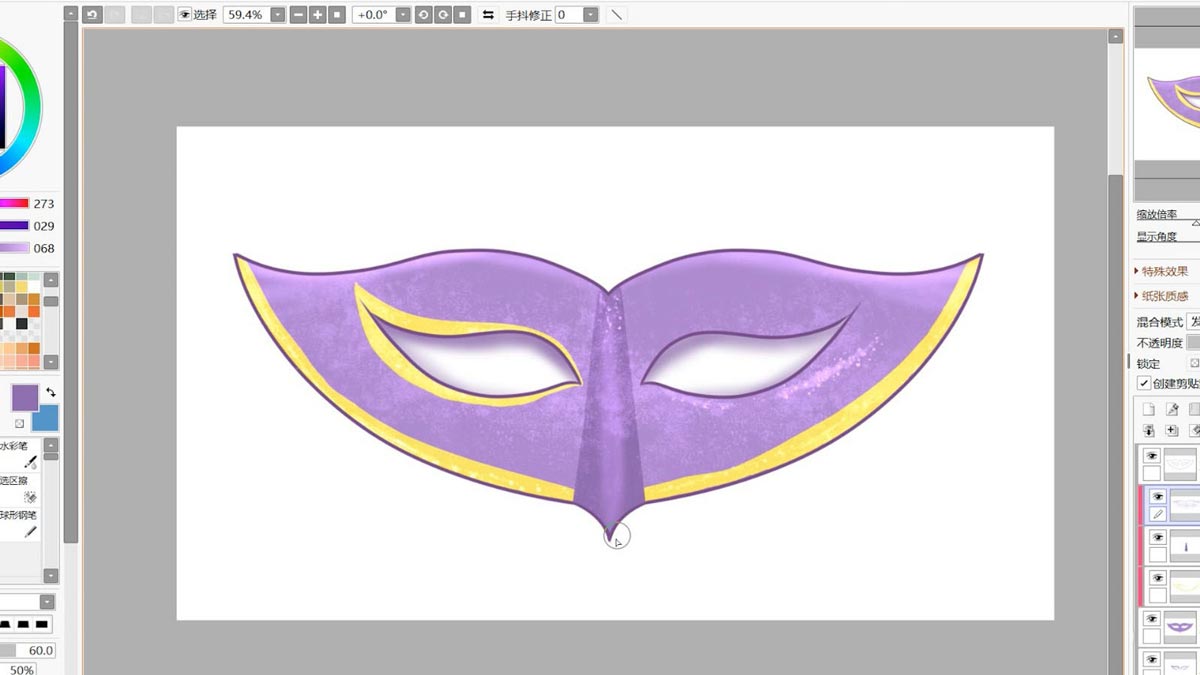Click the transfer-down layer icon
The image size is (1200, 675).
coord(1149,430)
